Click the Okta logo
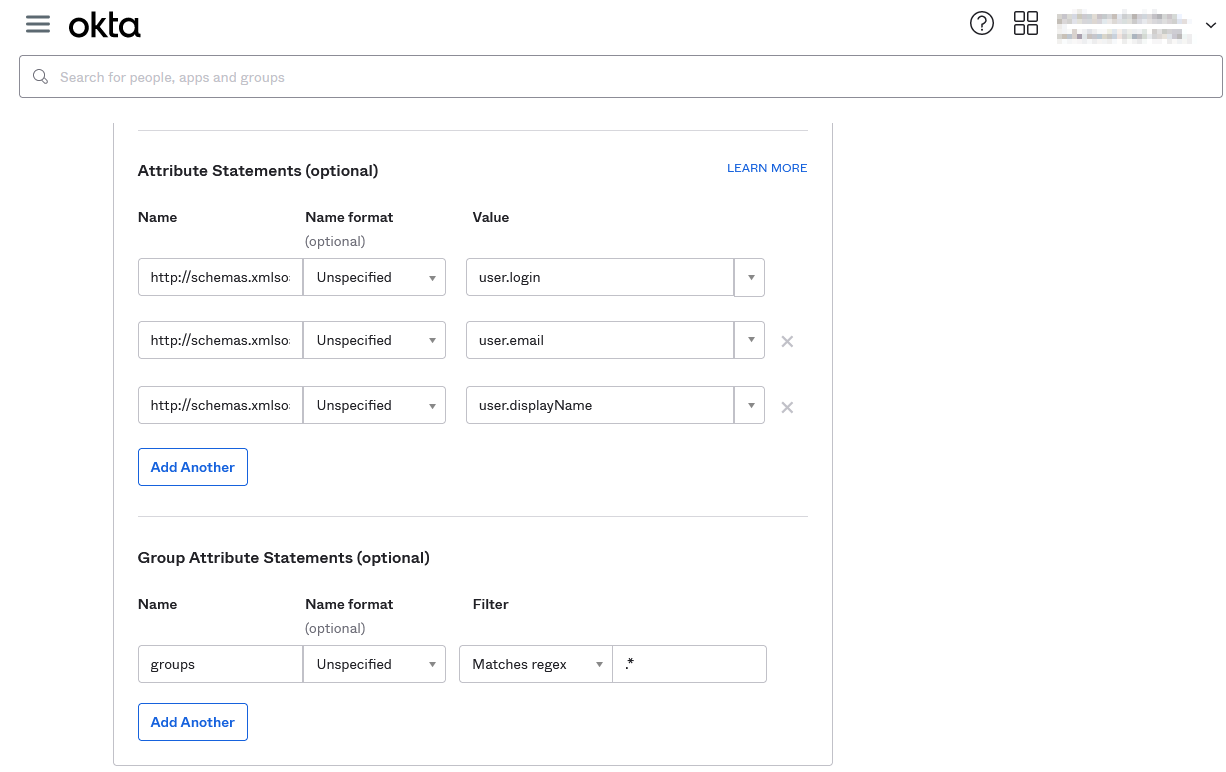The width and height of the screenshot is (1226, 772). [104, 24]
